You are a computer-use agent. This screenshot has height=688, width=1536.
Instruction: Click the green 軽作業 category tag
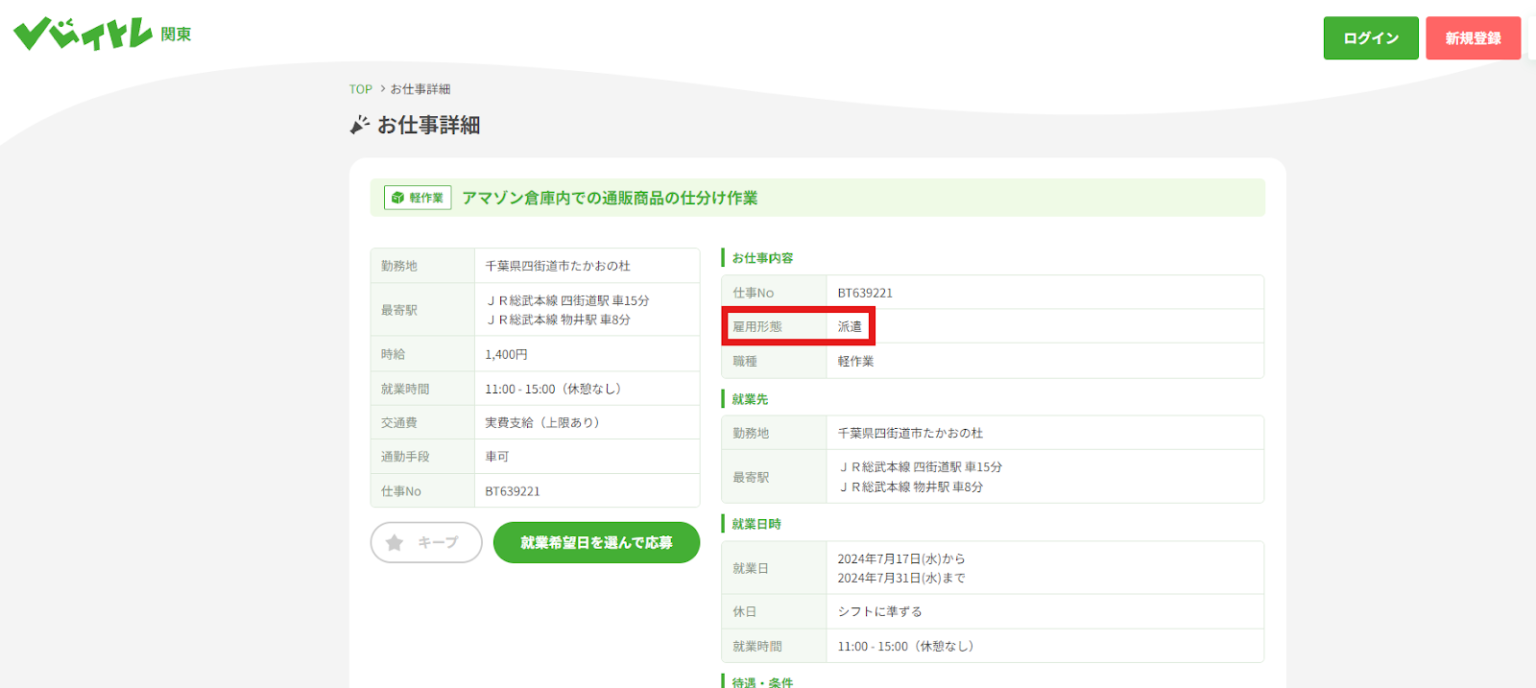(x=419, y=198)
